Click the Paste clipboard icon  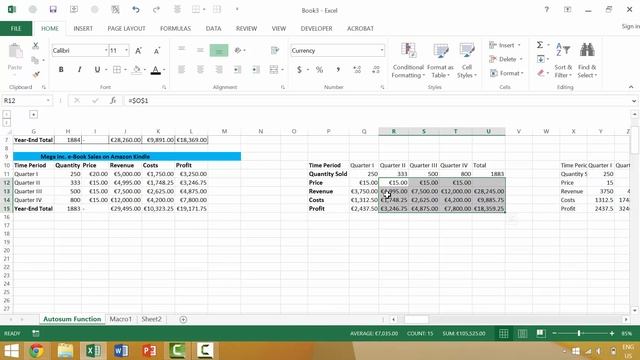click(15, 51)
